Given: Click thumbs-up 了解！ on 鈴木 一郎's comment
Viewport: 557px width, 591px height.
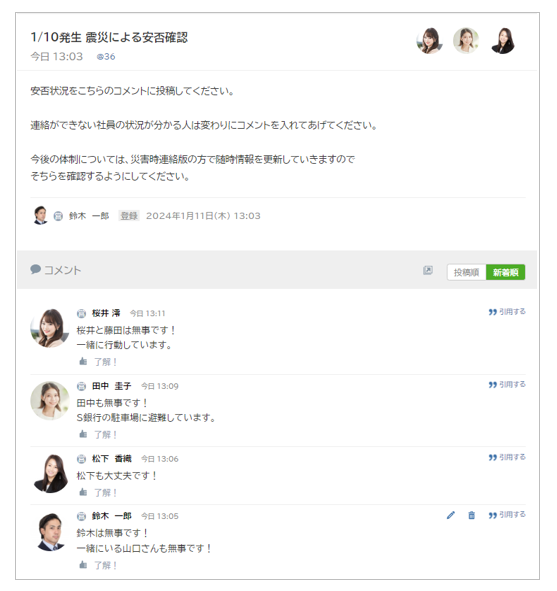Looking at the screenshot, I should point(98,565).
